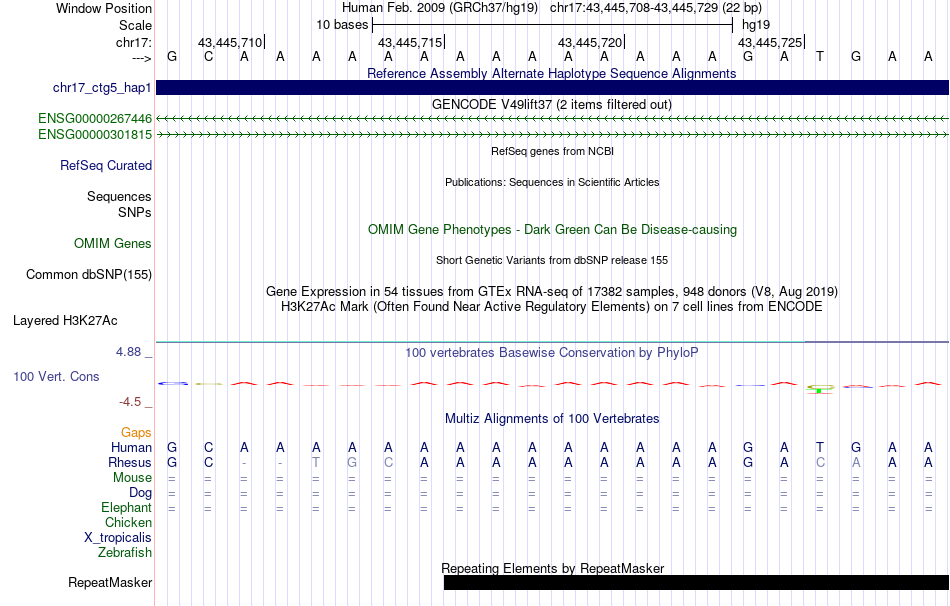This screenshot has width=950, height=606.
Task: Click the Common dbSNP(155) label
Action: (x=89, y=275)
